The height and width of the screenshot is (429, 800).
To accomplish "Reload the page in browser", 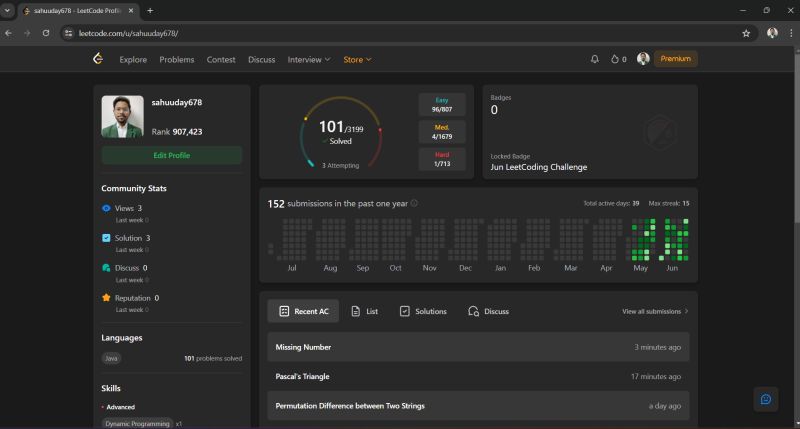I will [45, 33].
